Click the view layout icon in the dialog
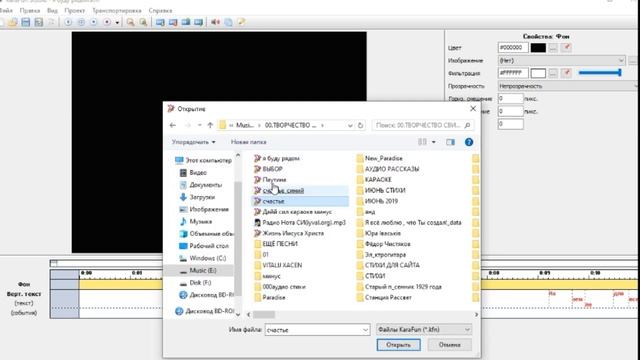The width and height of the screenshot is (640, 360). click(x=422, y=142)
